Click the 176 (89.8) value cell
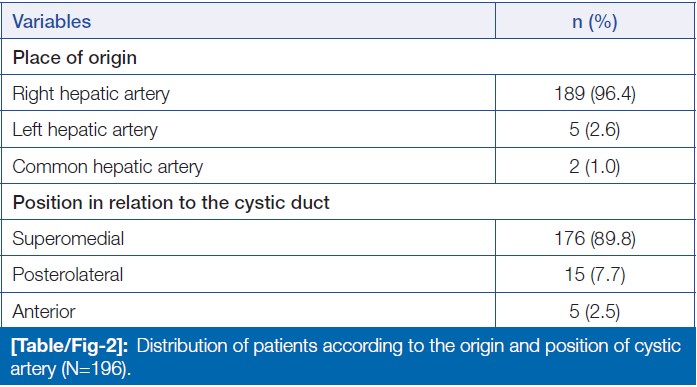The image size is (697, 387). click(x=595, y=239)
